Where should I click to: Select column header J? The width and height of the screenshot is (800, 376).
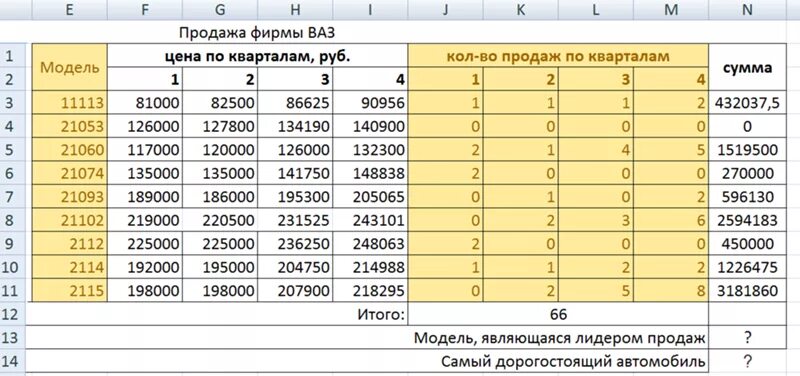pos(445,10)
